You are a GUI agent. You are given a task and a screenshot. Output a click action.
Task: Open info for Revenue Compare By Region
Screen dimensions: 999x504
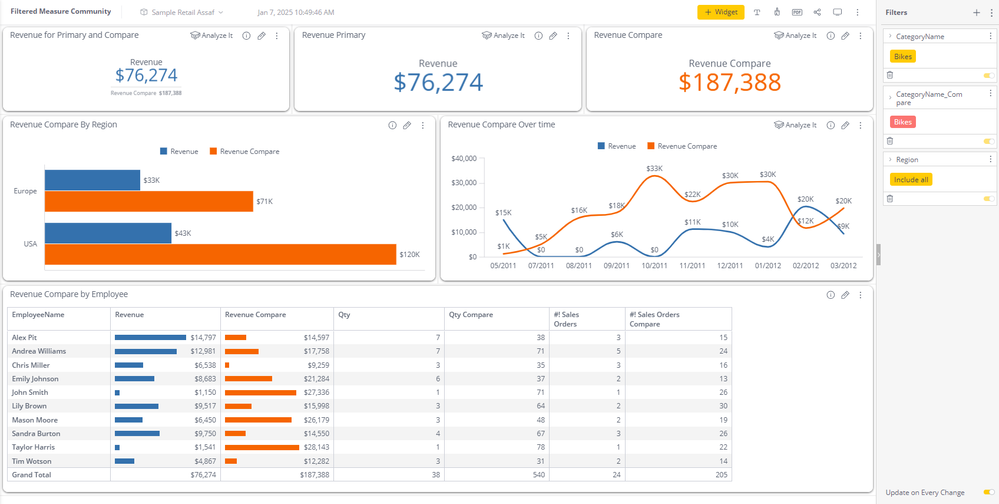pyautogui.click(x=392, y=126)
